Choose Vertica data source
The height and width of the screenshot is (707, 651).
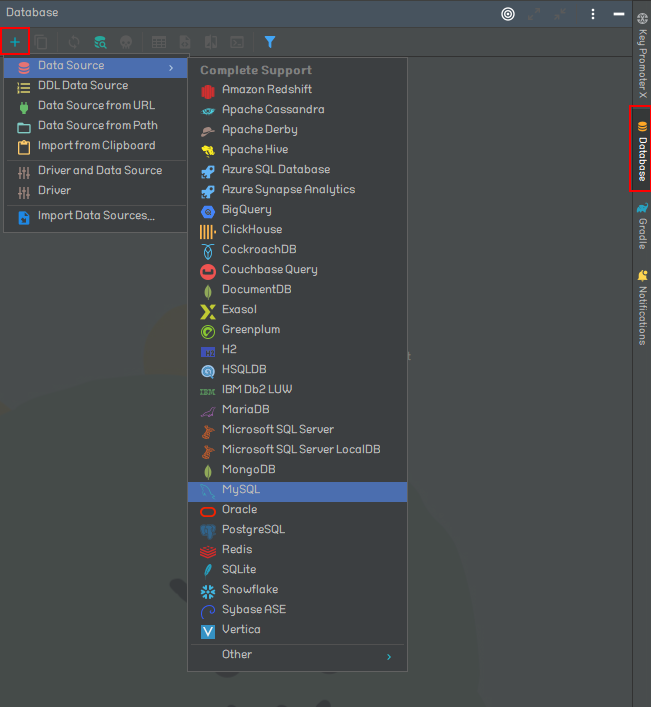coord(298,630)
